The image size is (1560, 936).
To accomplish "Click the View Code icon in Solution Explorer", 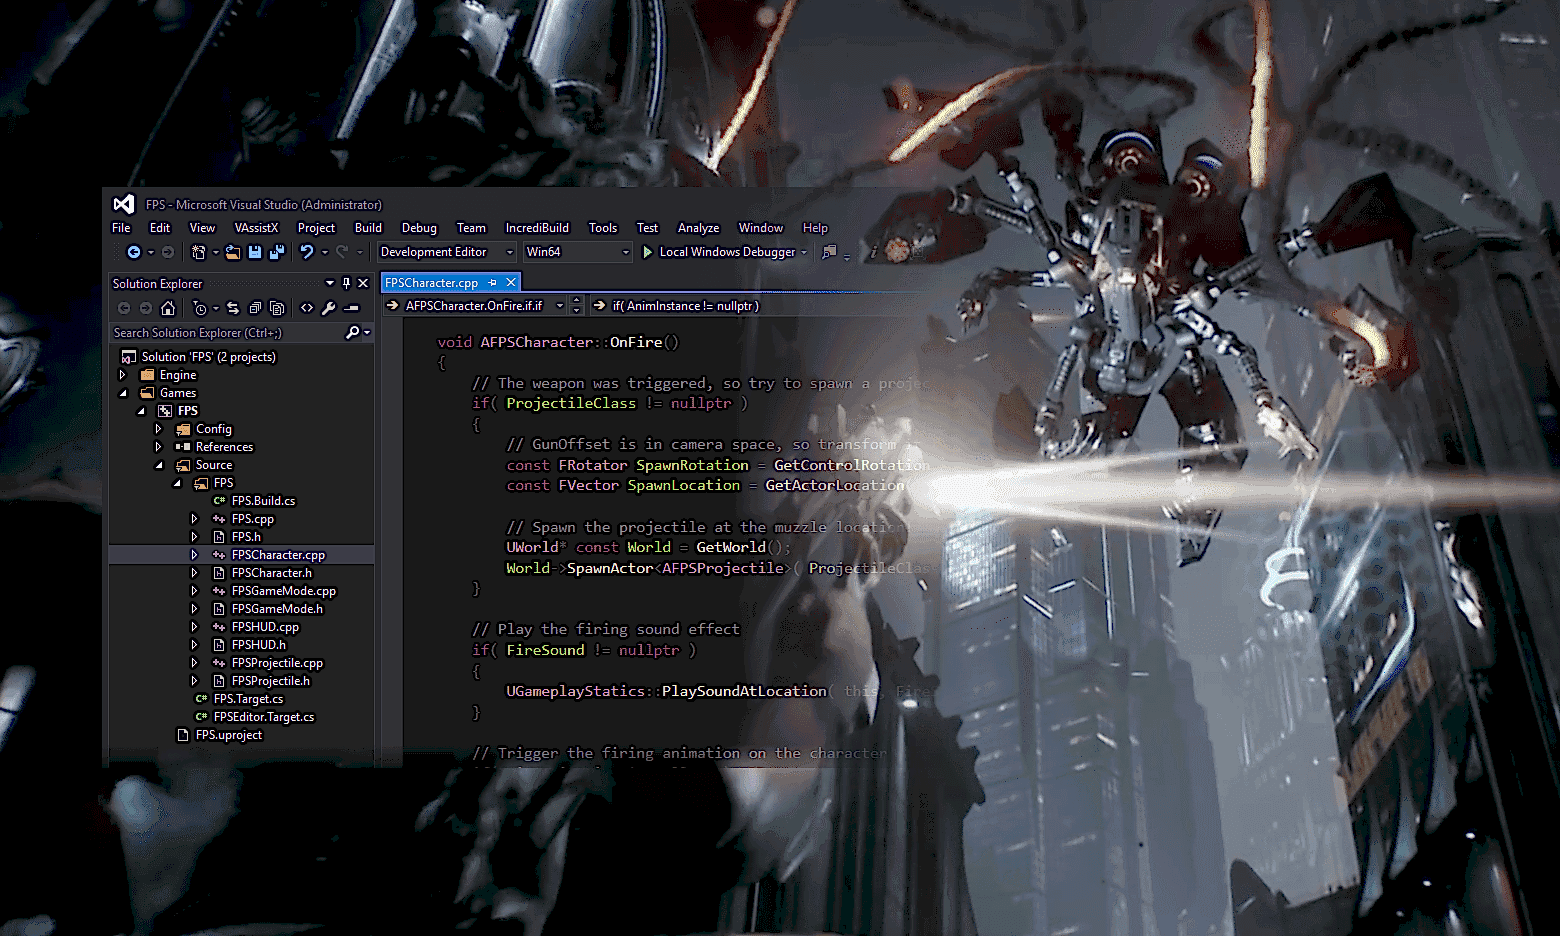I will coord(307,308).
